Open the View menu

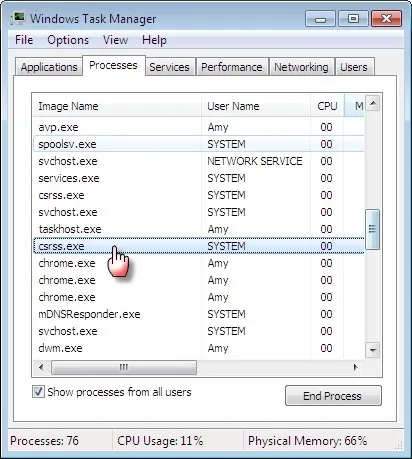(x=115, y=40)
